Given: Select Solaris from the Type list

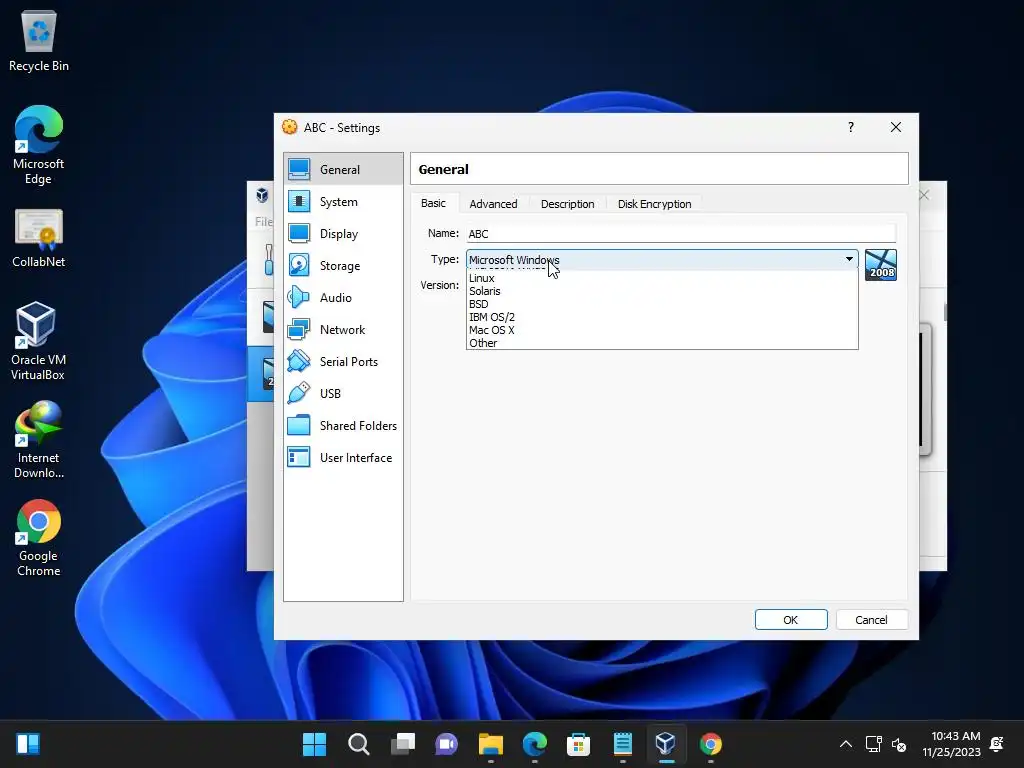Looking at the screenshot, I should point(662,291).
